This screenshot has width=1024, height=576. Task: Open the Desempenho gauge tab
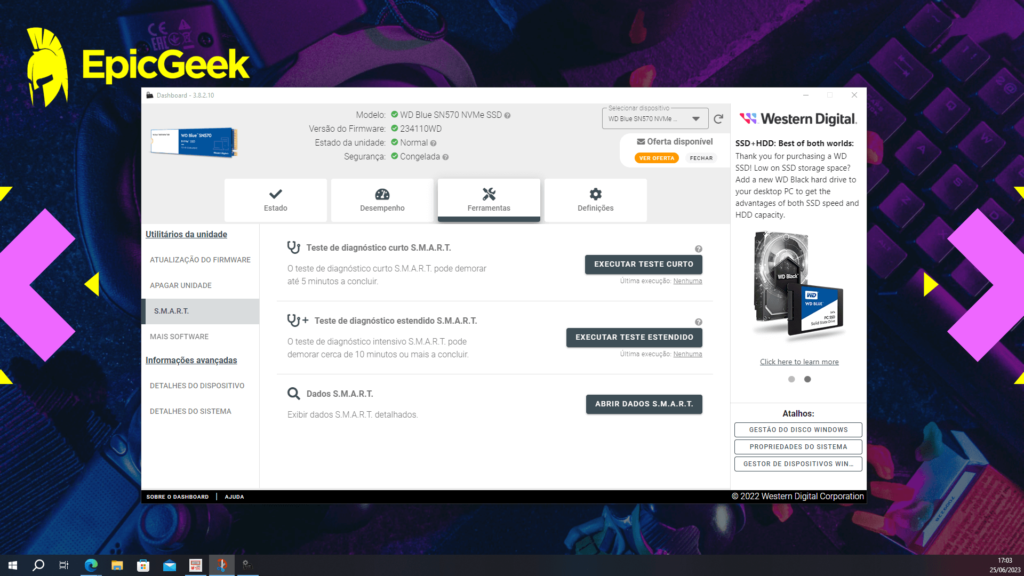(x=382, y=200)
